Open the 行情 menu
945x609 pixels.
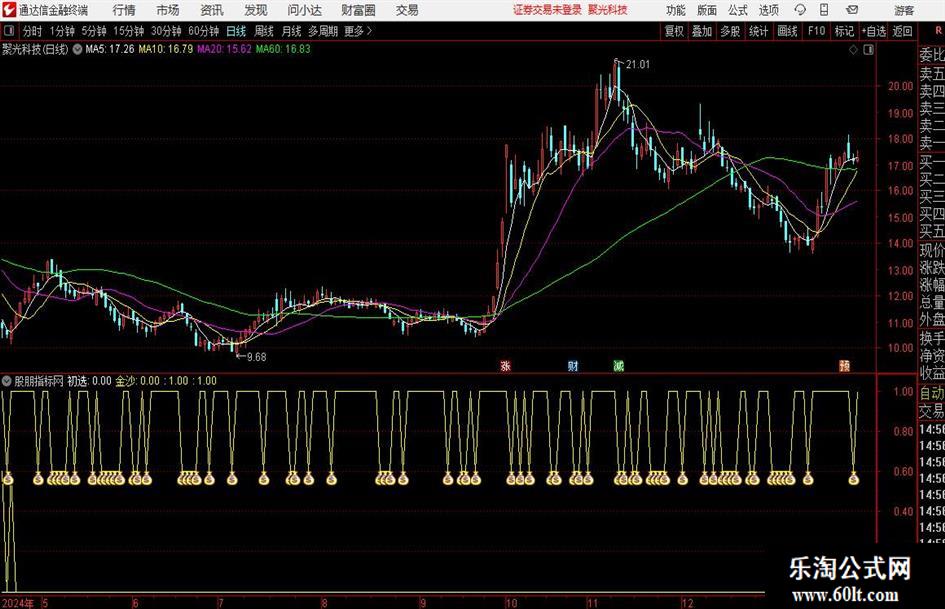(124, 10)
